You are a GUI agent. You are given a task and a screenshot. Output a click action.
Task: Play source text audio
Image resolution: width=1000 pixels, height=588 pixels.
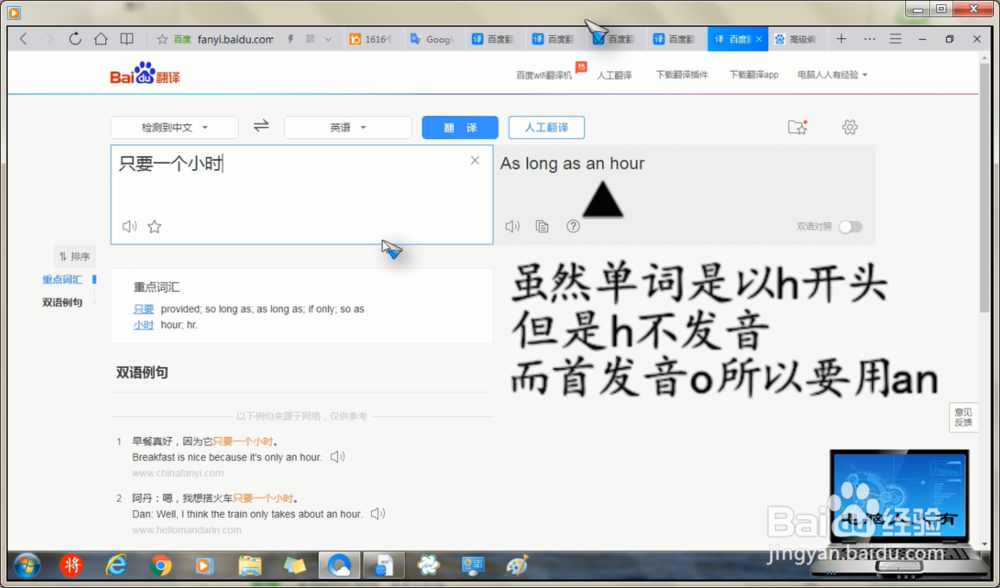click(x=129, y=226)
